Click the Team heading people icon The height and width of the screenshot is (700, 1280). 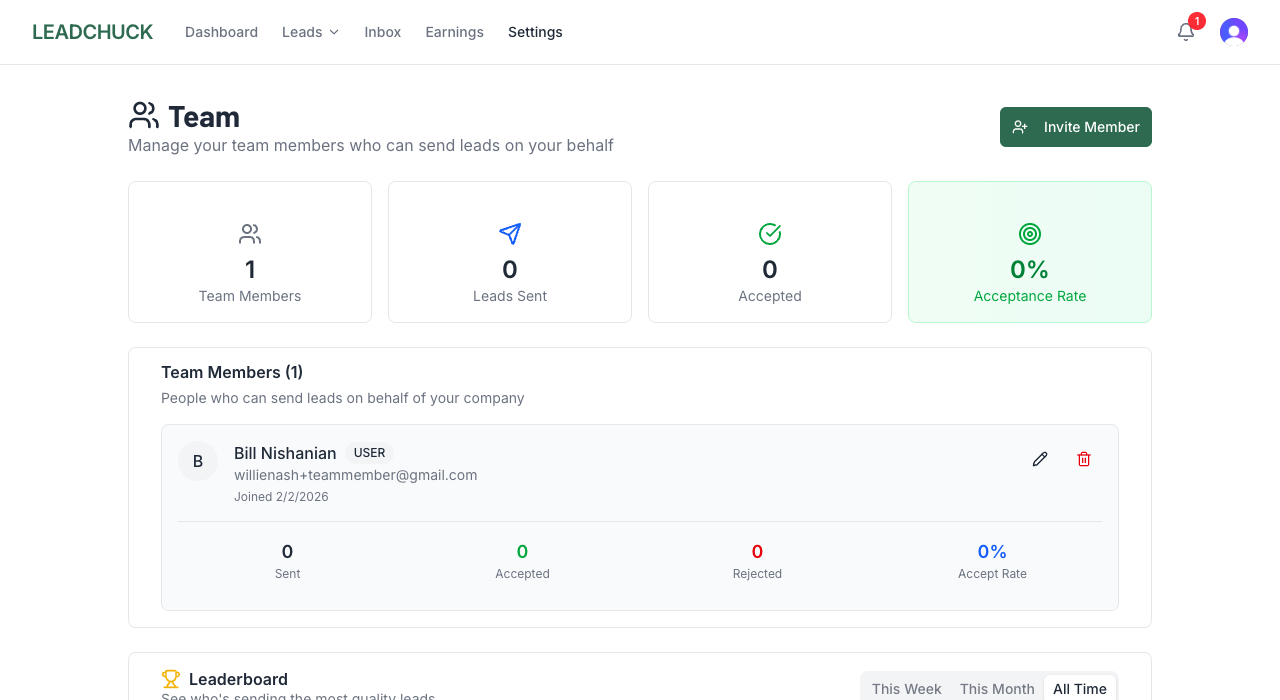tap(144, 116)
